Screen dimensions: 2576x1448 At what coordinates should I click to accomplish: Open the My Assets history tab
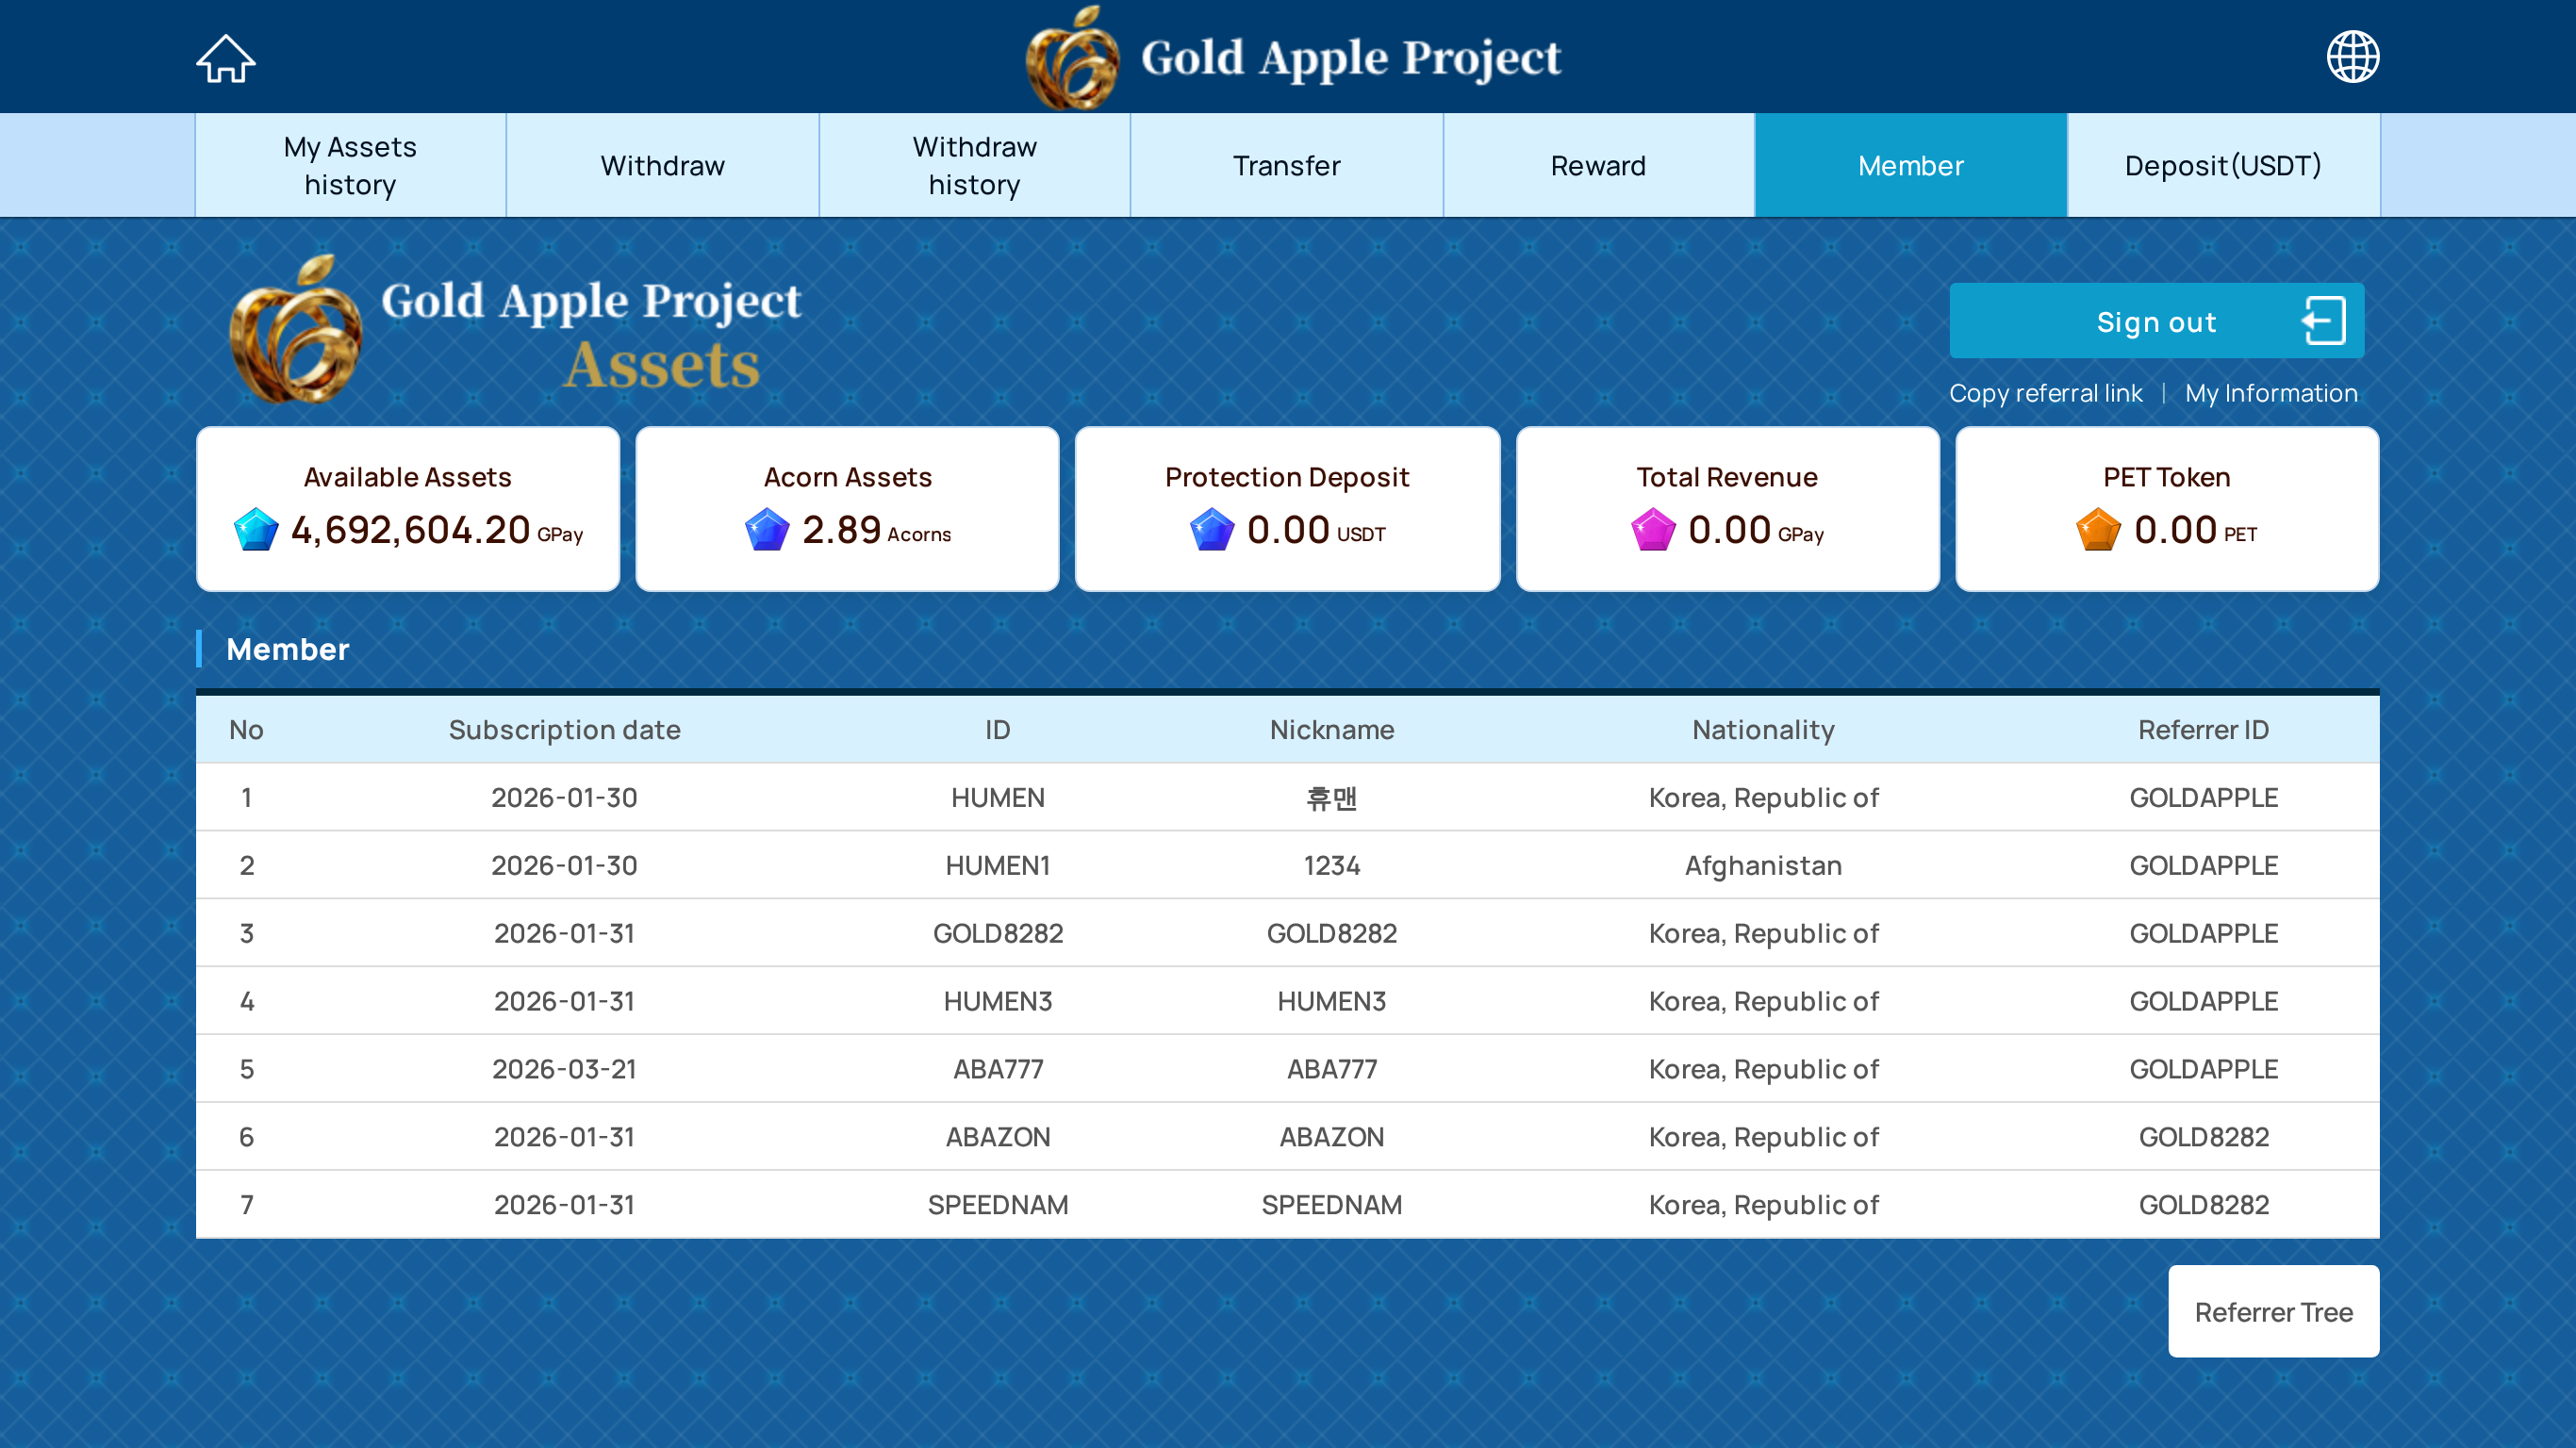[x=350, y=166]
